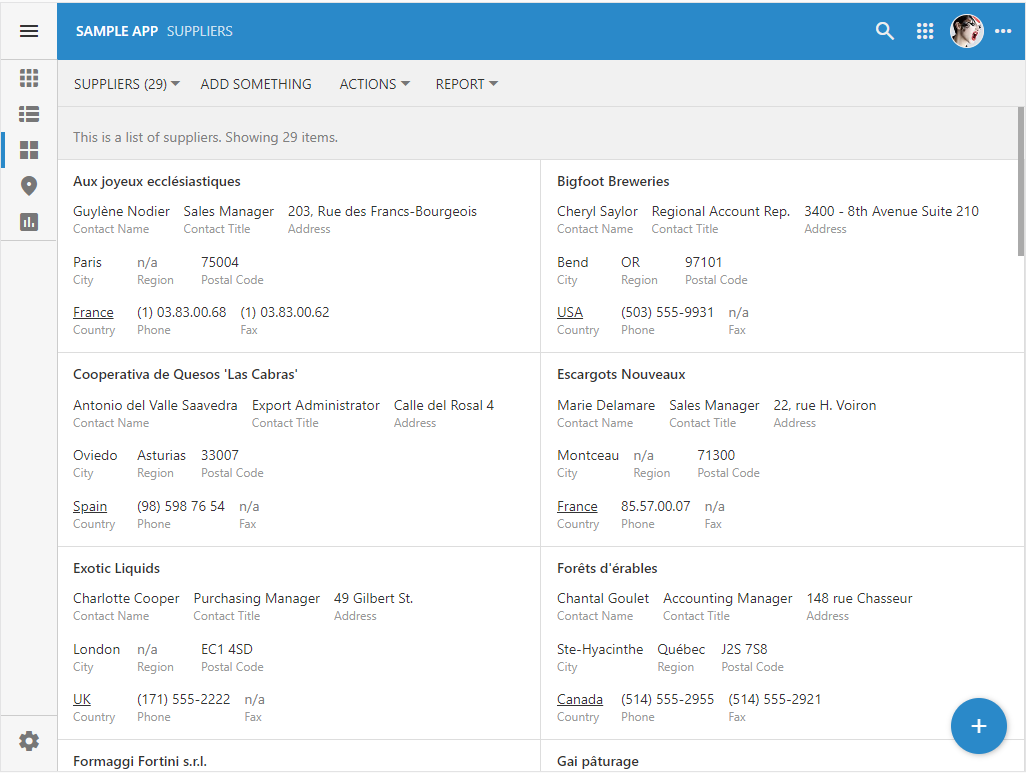Click the address 22, rue H. Voiron
The height and width of the screenshot is (773, 1026).
click(x=824, y=405)
